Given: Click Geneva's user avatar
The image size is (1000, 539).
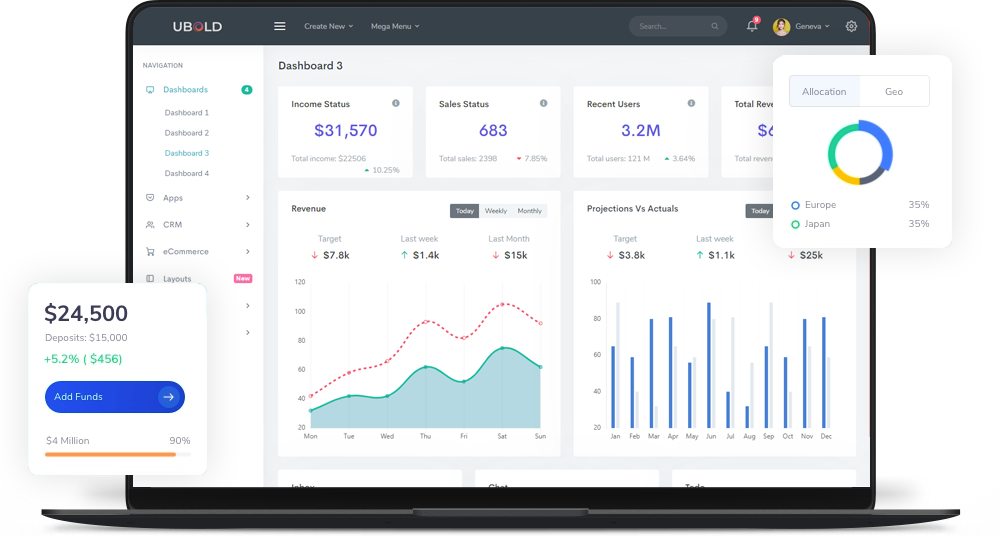Looking at the screenshot, I should point(781,26).
